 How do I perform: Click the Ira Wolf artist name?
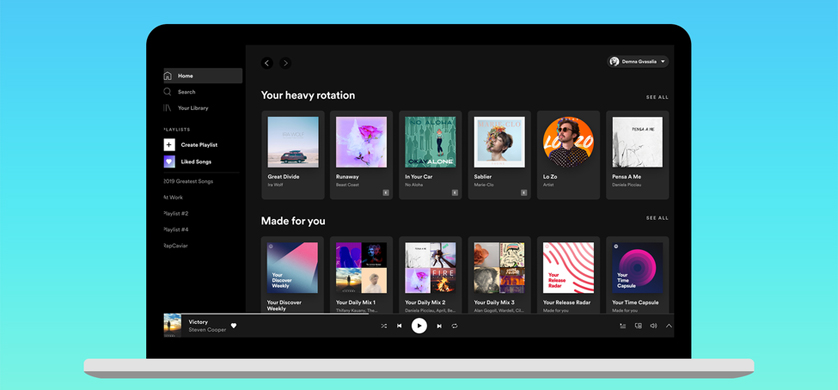click(275, 185)
